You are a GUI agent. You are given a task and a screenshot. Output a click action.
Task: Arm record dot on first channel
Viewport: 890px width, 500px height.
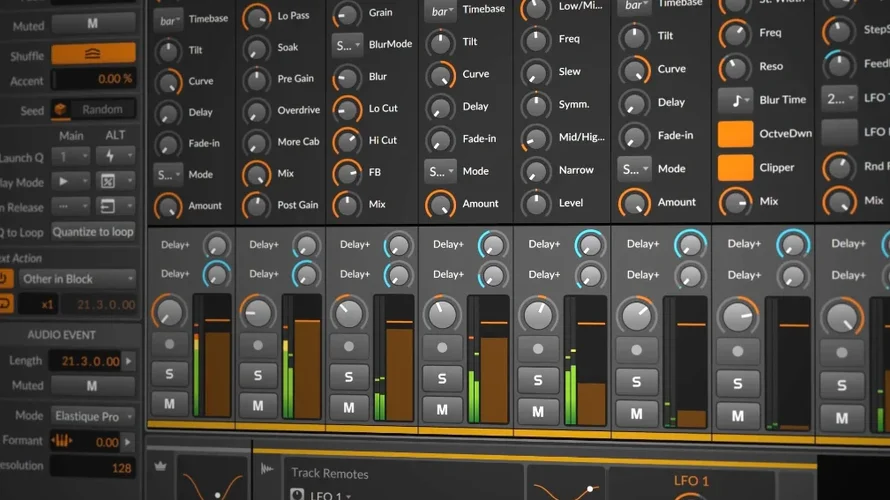point(169,344)
